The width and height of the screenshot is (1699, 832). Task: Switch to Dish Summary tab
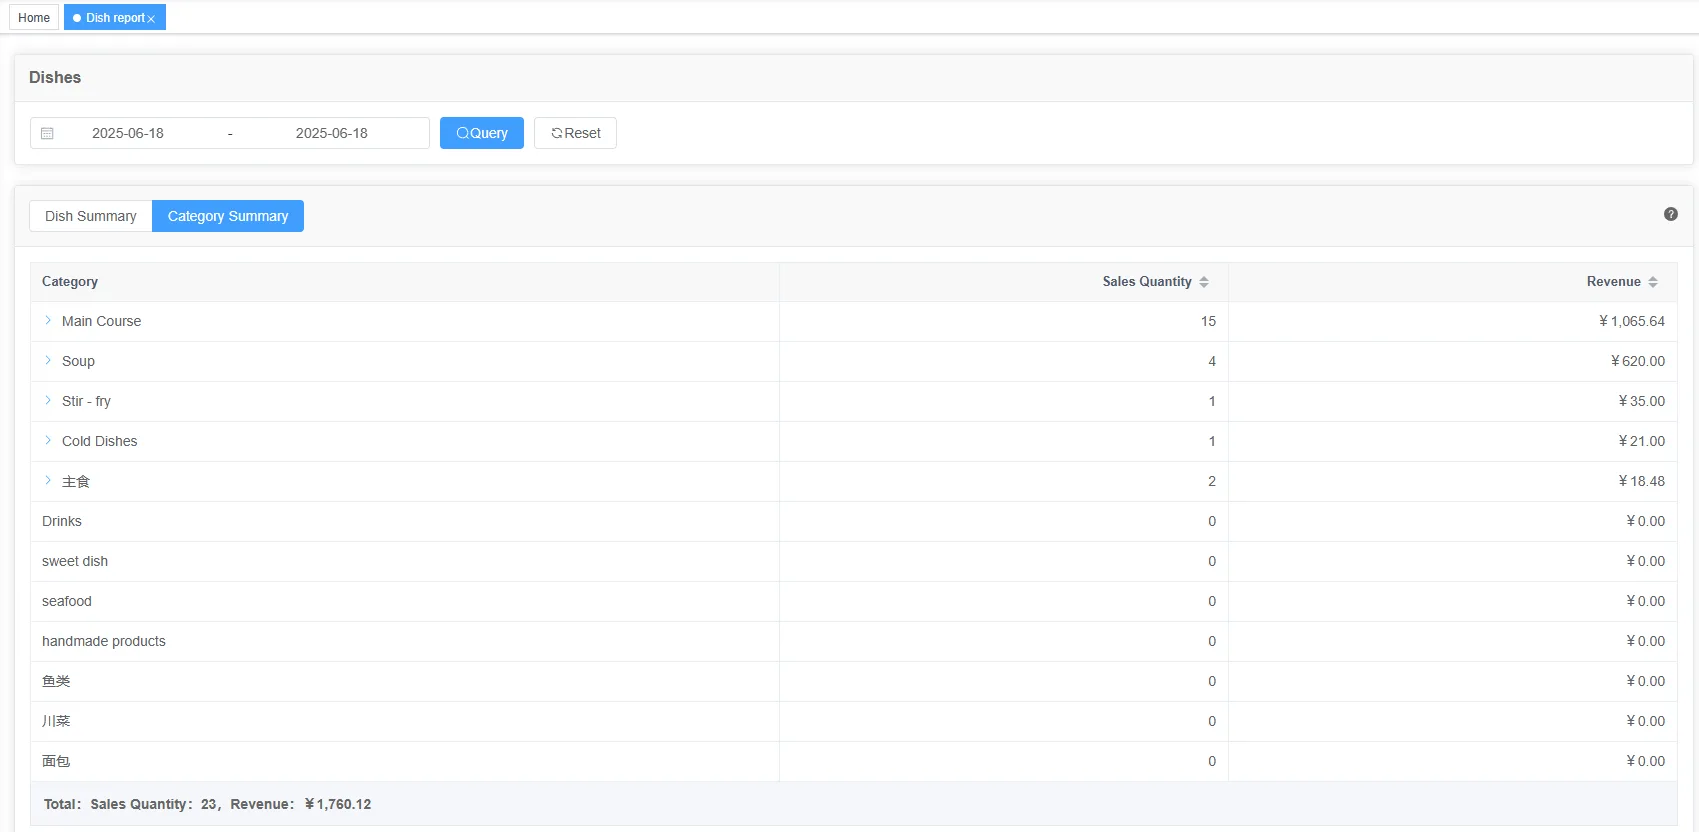pos(91,216)
